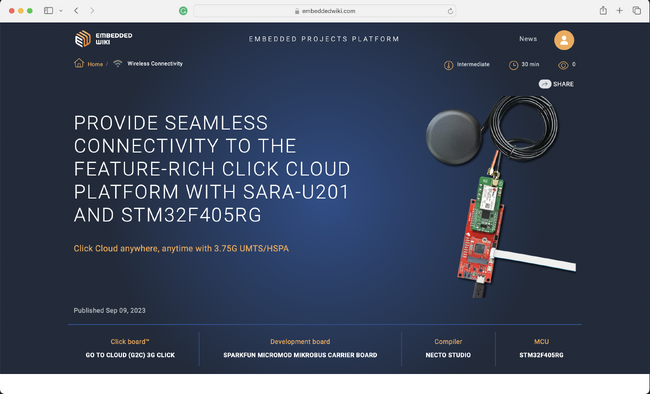
Task: Open a new tab with plus icon
Action: (x=619, y=11)
